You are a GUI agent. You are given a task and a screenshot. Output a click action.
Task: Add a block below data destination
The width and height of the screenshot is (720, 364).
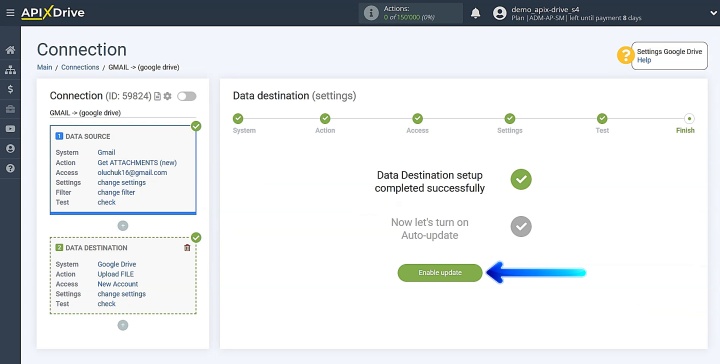123,325
